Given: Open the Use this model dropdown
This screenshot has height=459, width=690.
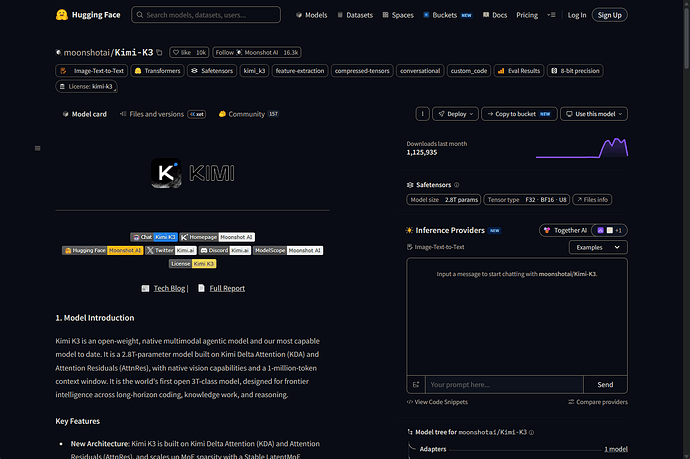Looking at the screenshot, I should click(x=594, y=114).
